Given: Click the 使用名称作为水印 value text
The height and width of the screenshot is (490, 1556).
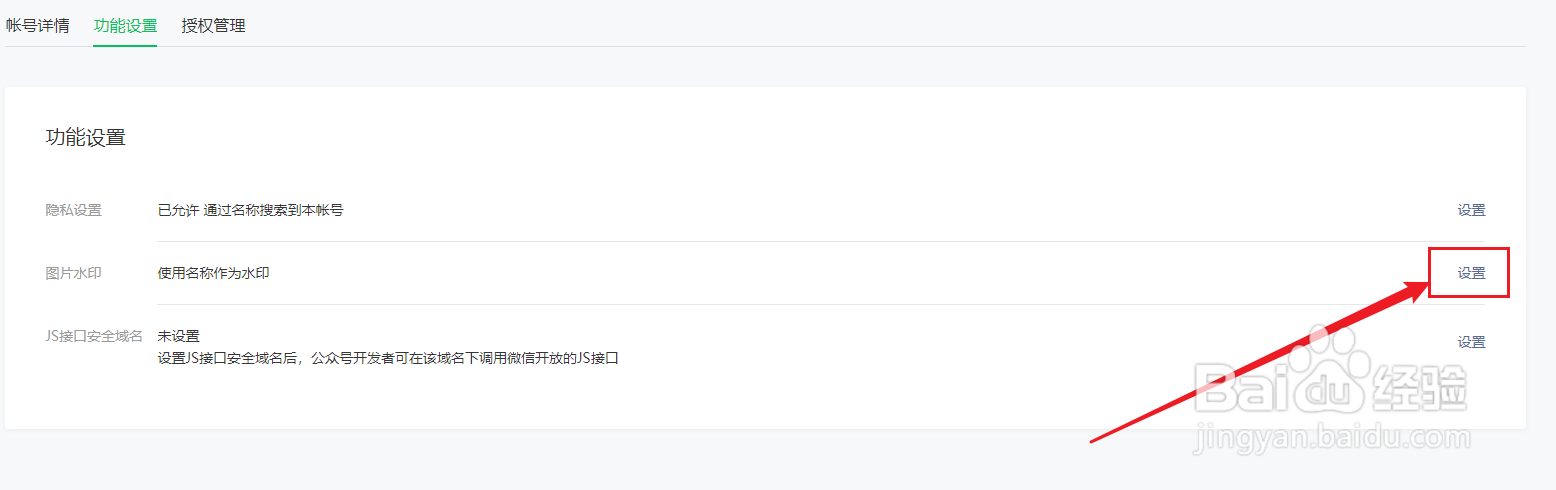Looking at the screenshot, I should point(213,273).
